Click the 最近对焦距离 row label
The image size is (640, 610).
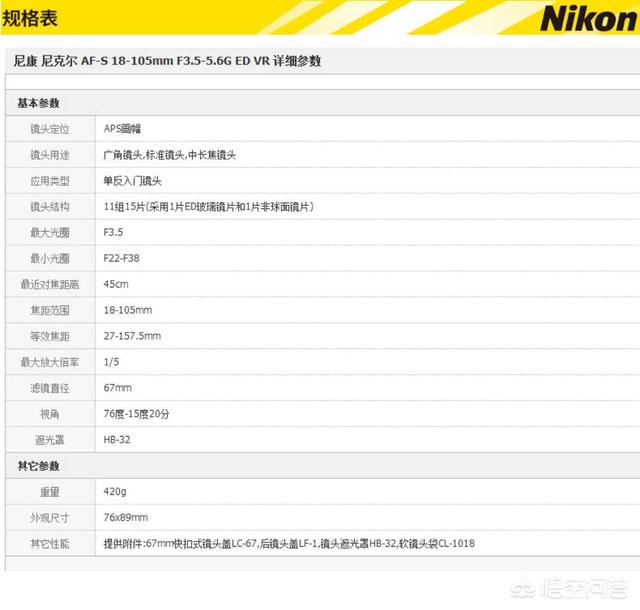[x=50, y=285]
